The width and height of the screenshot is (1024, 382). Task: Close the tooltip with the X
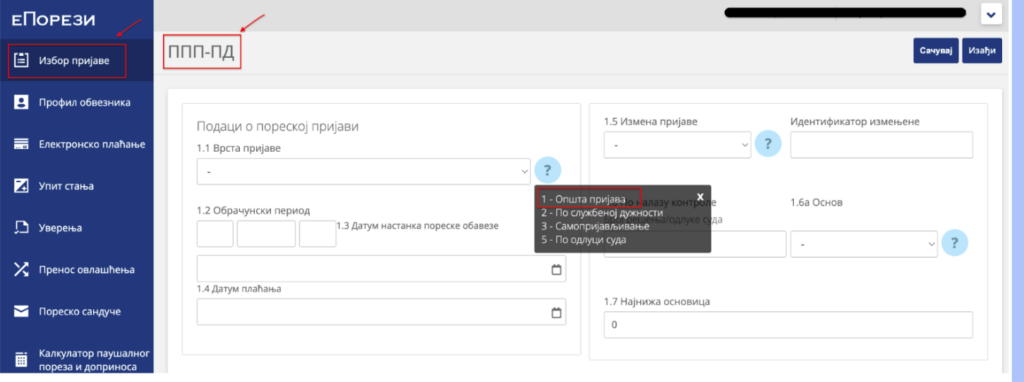(699, 197)
